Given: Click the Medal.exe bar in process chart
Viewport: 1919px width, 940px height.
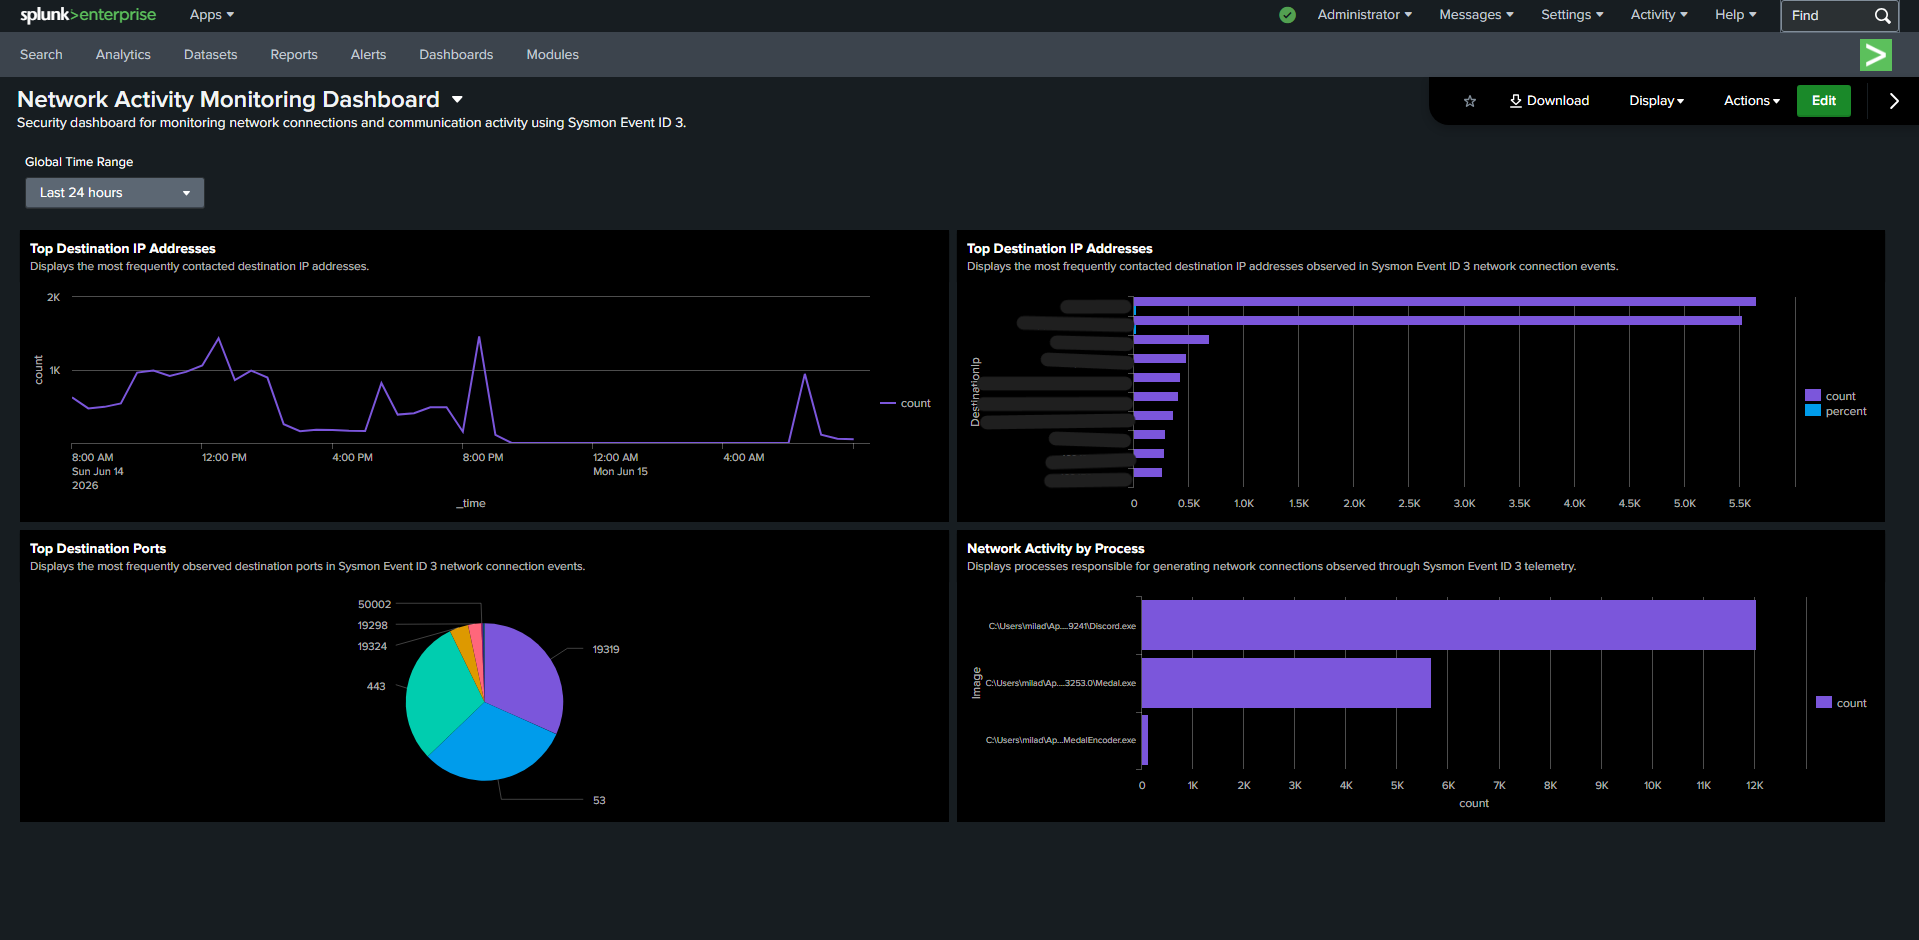Looking at the screenshot, I should point(1286,683).
